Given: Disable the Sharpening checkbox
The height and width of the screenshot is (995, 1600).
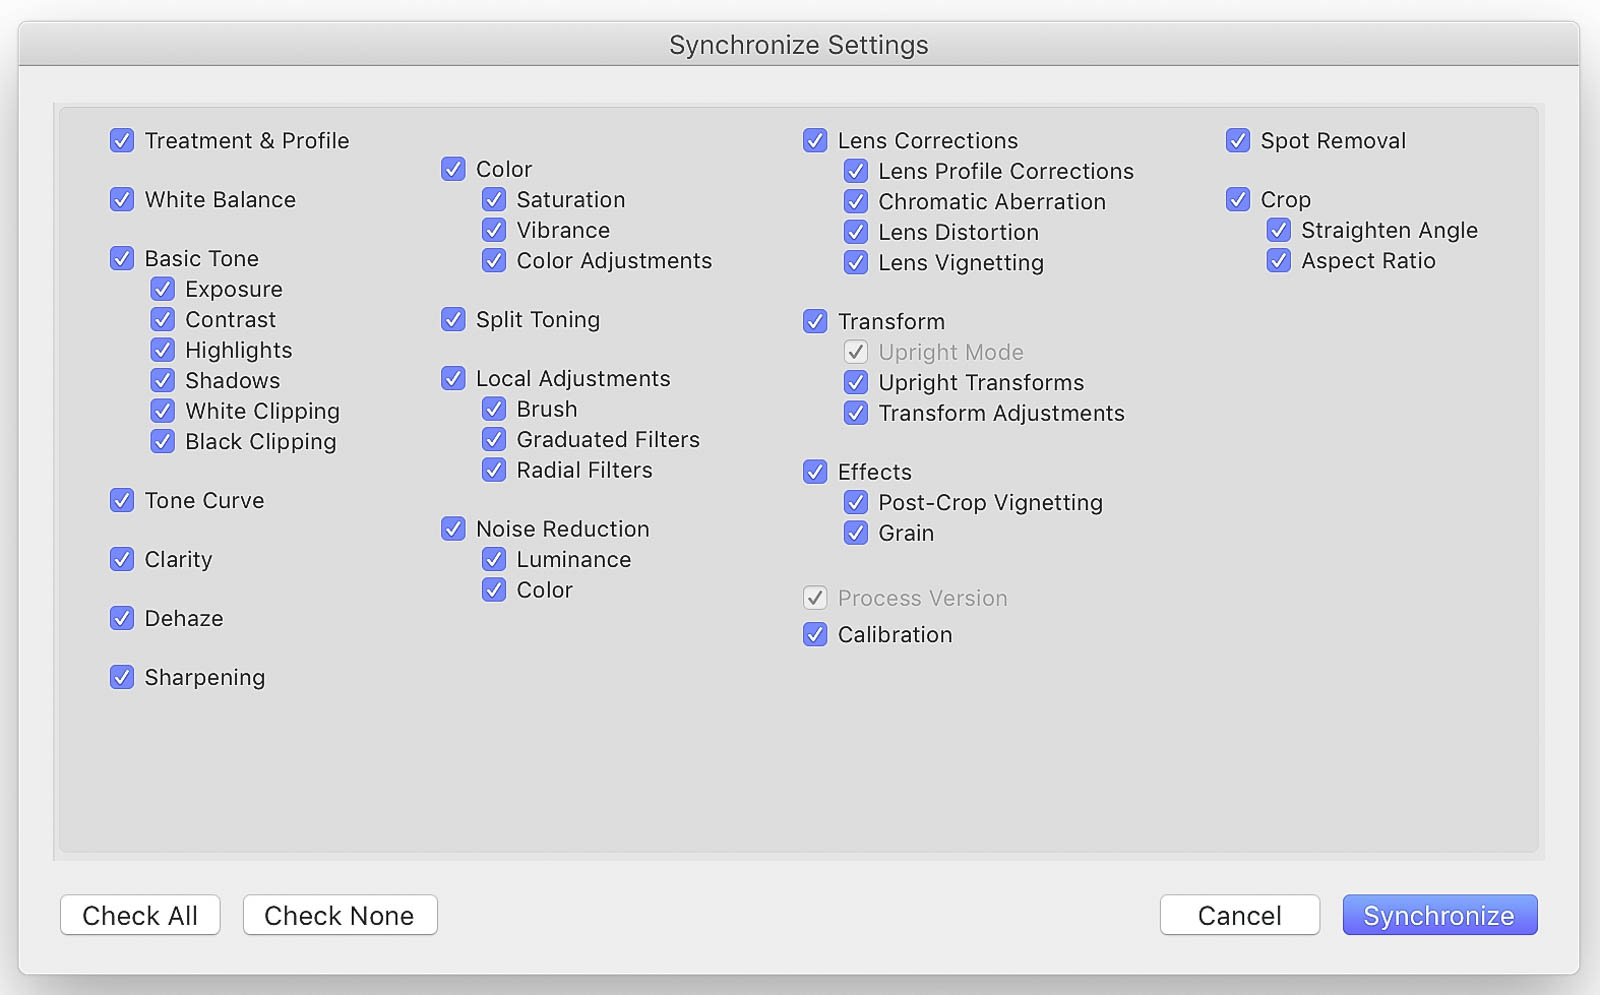Looking at the screenshot, I should (x=122, y=678).
